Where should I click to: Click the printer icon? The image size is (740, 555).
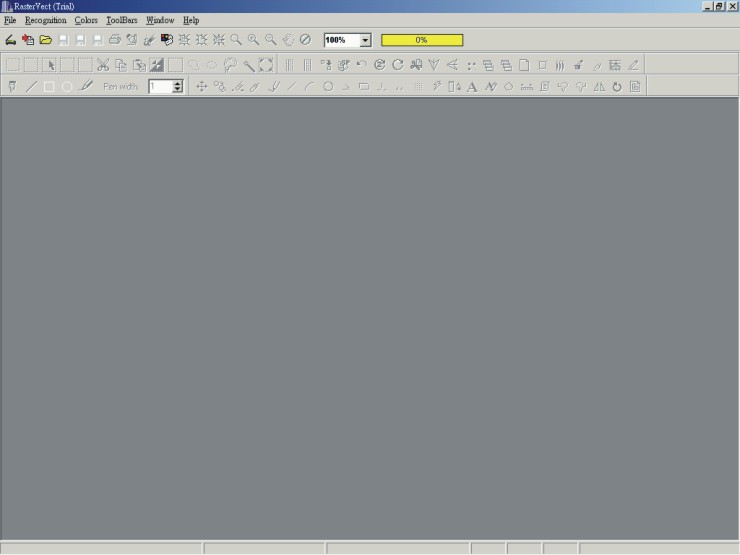pos(115,40)
